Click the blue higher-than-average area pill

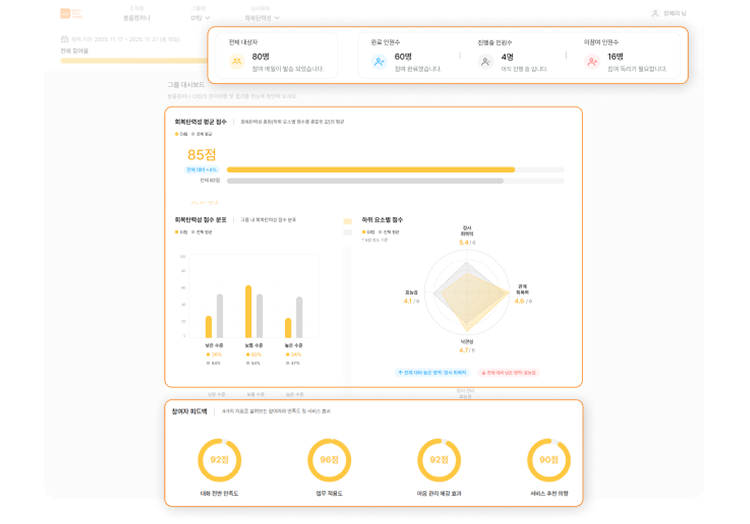pyautogui.click(x=432, y=372)
